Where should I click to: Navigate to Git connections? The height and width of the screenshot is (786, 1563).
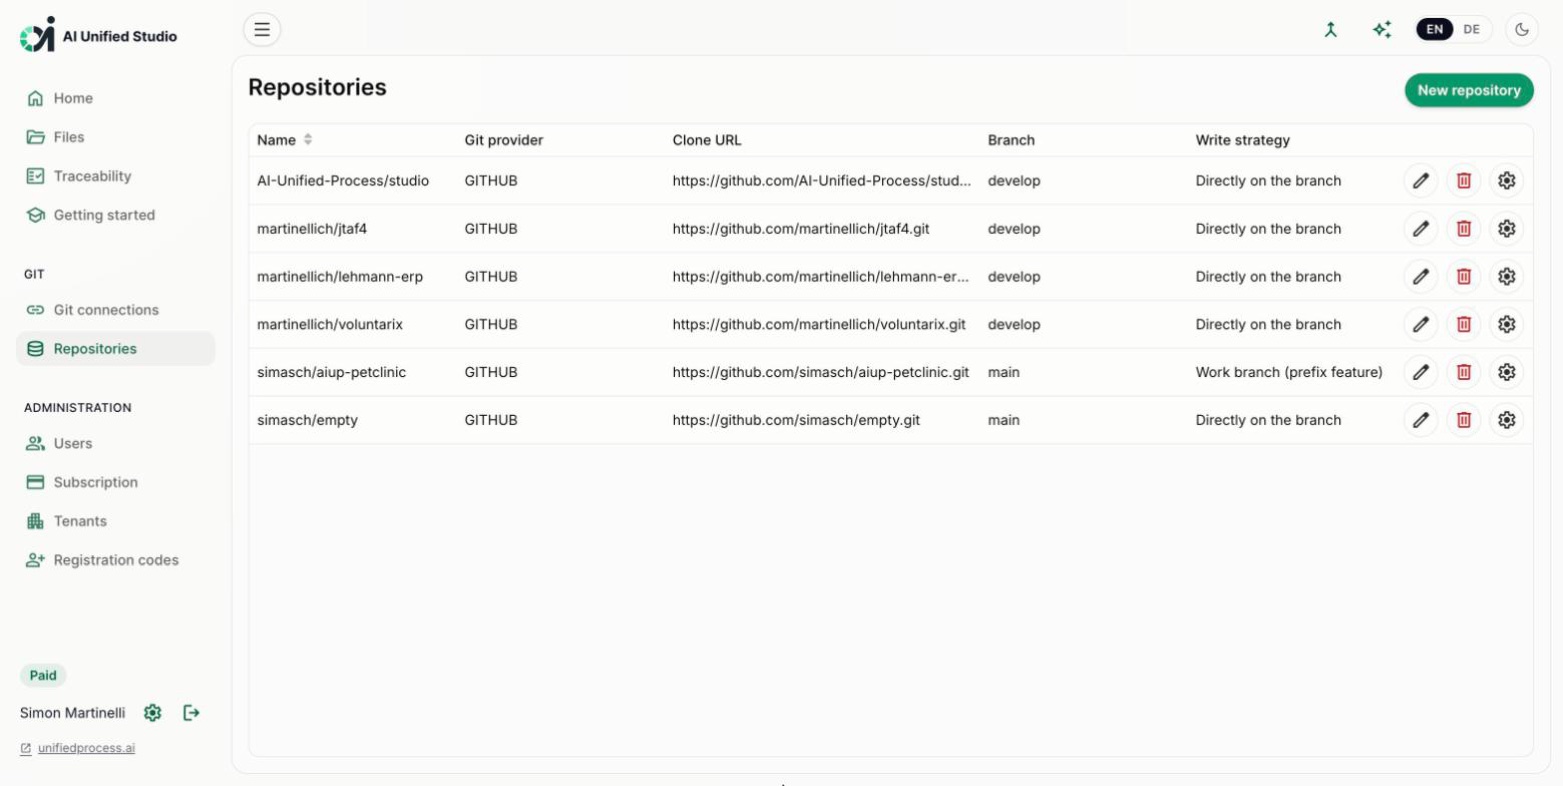click(115, 310)
